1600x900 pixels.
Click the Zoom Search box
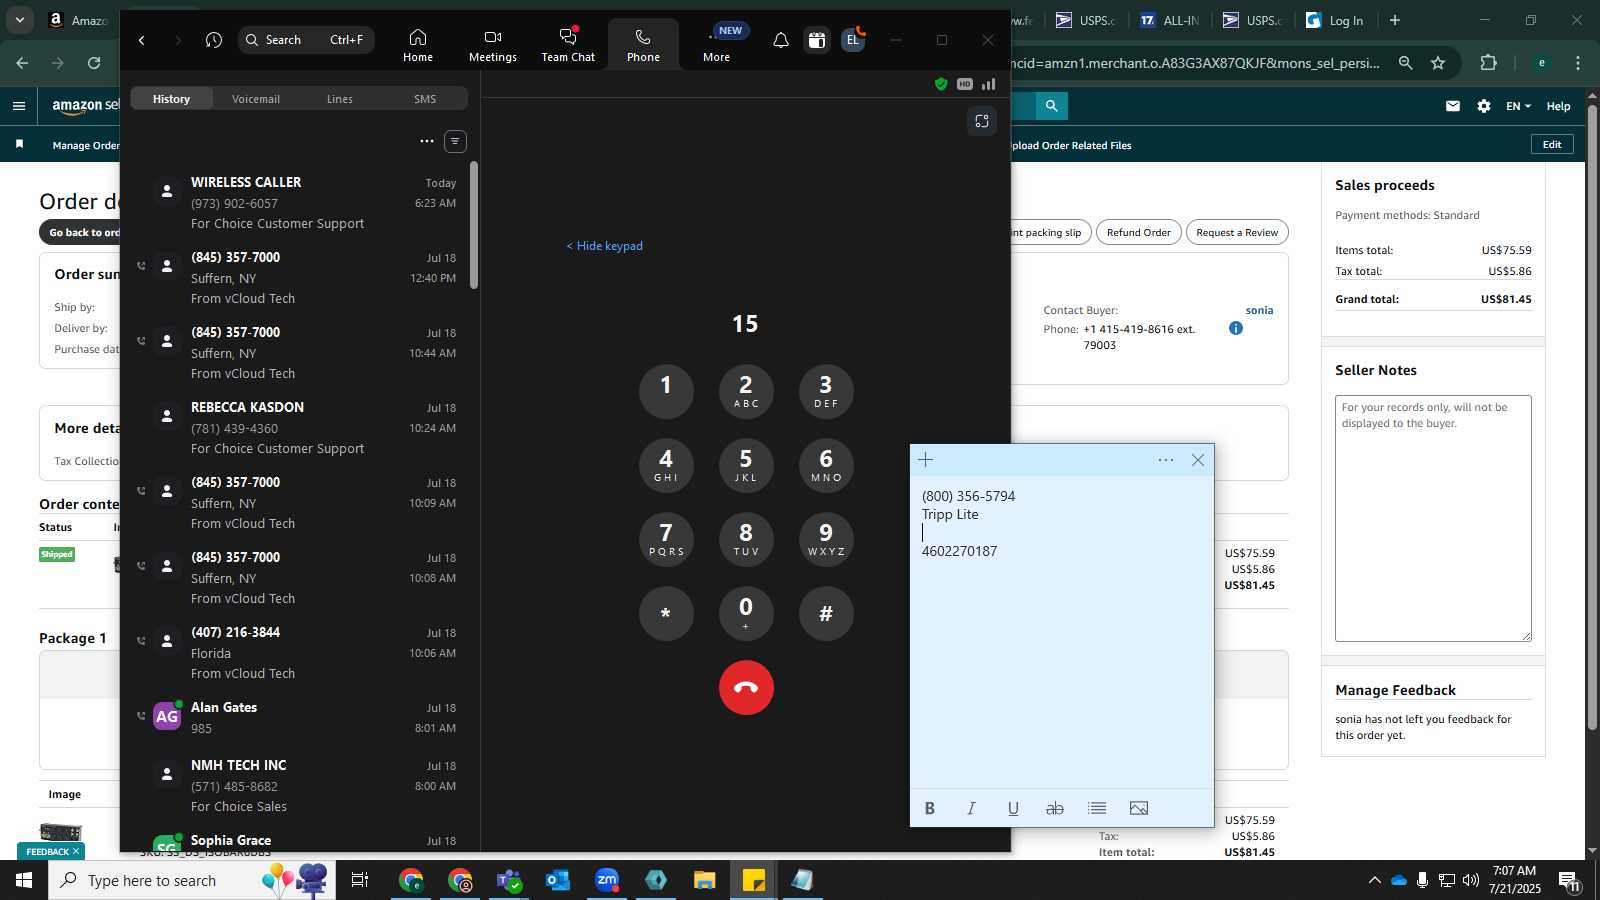click(307, 40)
